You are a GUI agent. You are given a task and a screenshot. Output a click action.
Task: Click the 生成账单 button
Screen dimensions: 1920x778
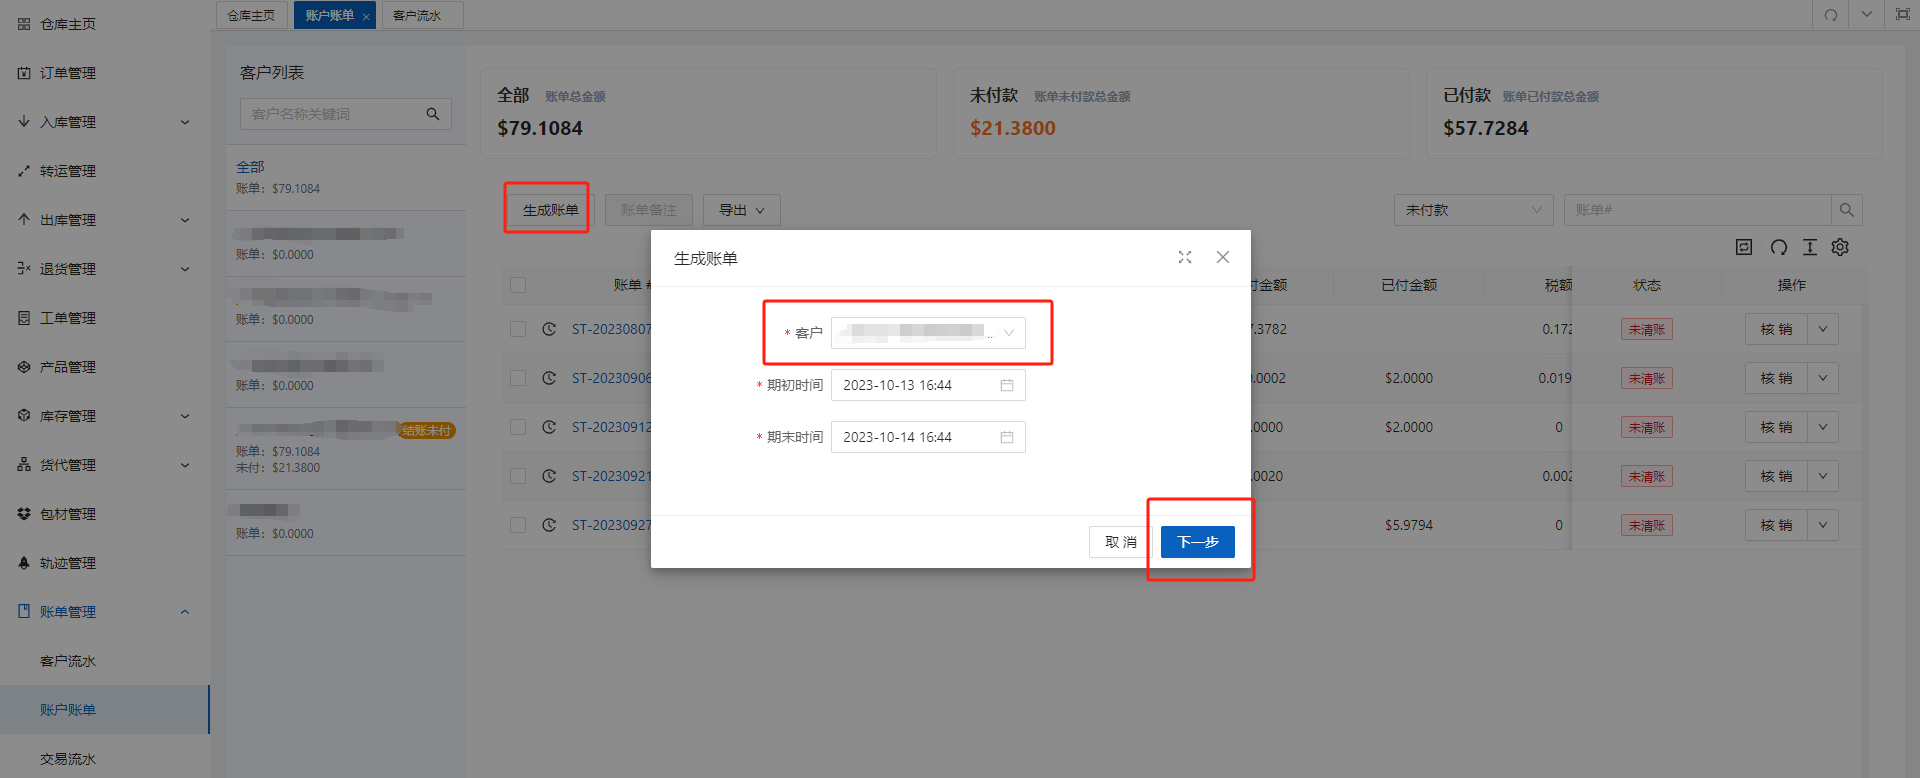coord(550,210)
